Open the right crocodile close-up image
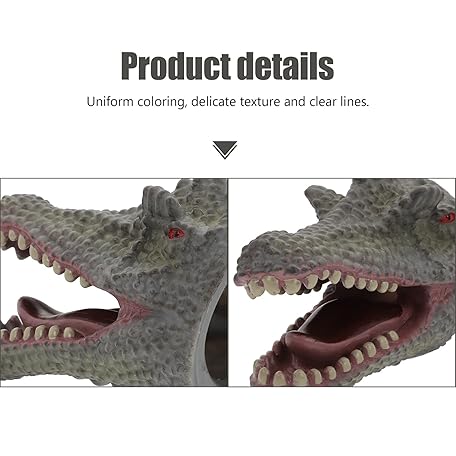Image resolution: width=456 pixels, height=456 pixels. click(x=342, y=283)
